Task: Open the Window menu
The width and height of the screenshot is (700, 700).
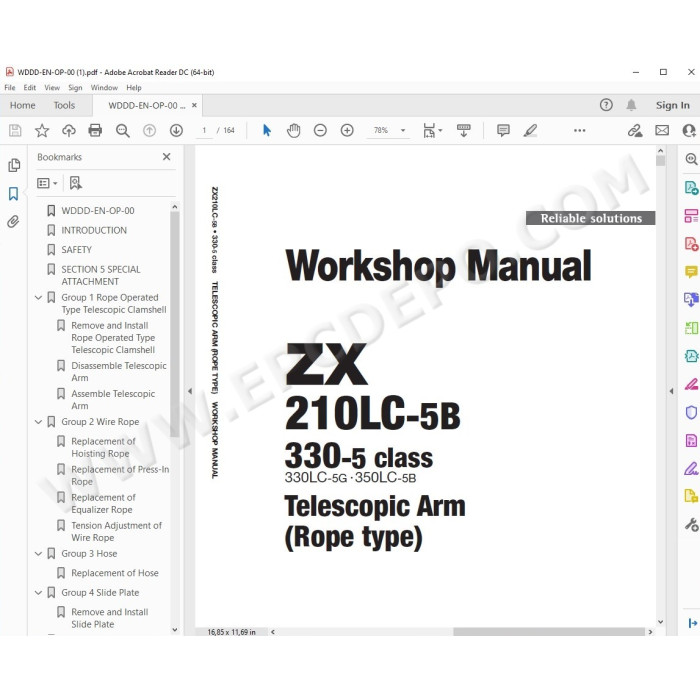Action: click(x=104, y=88)
